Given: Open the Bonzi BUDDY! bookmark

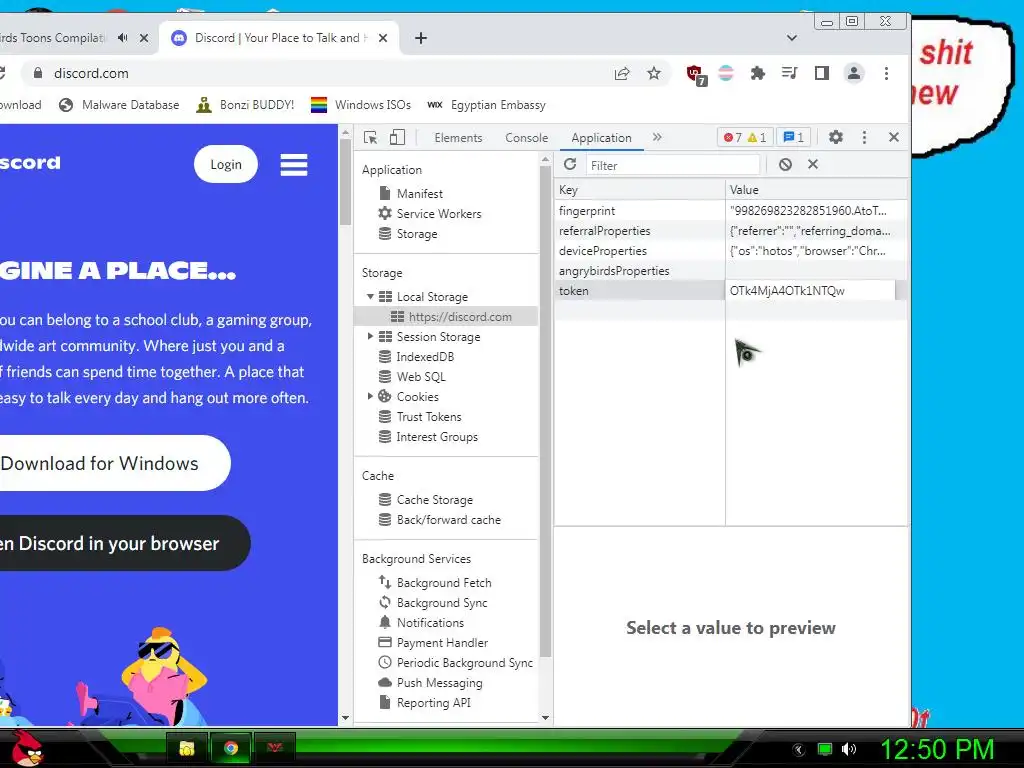Looking at the screenshot, I should coord(246,105).
